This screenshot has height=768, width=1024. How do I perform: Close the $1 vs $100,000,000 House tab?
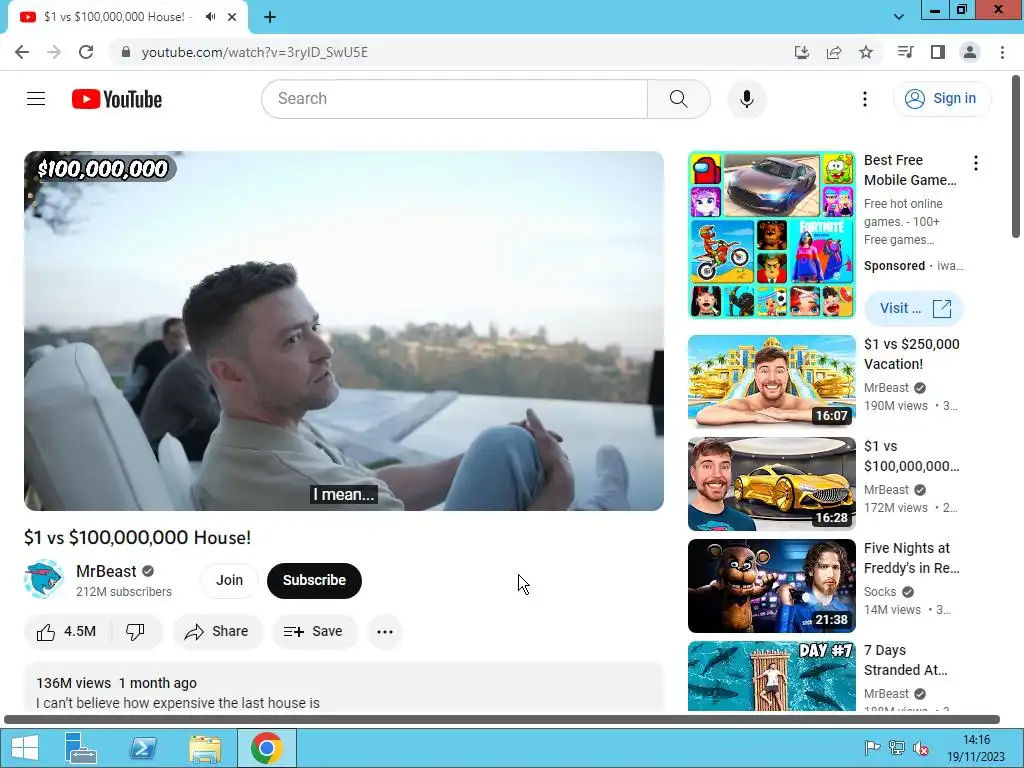click(x=232, y=17)
